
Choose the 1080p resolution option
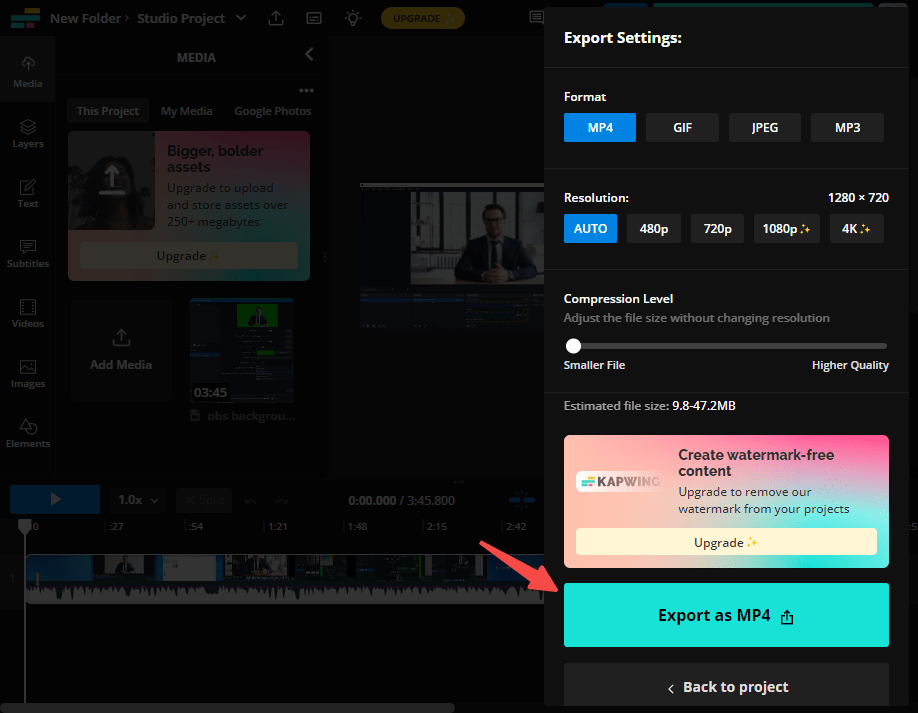786,228
